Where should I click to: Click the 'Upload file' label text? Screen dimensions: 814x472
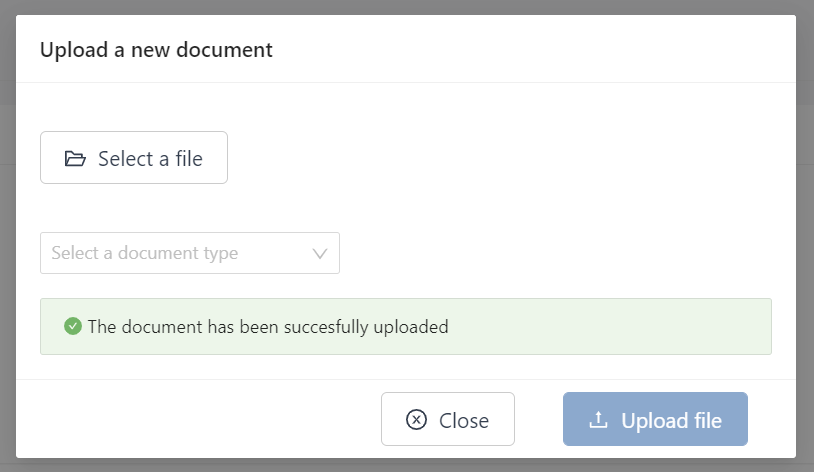(671, 420)
